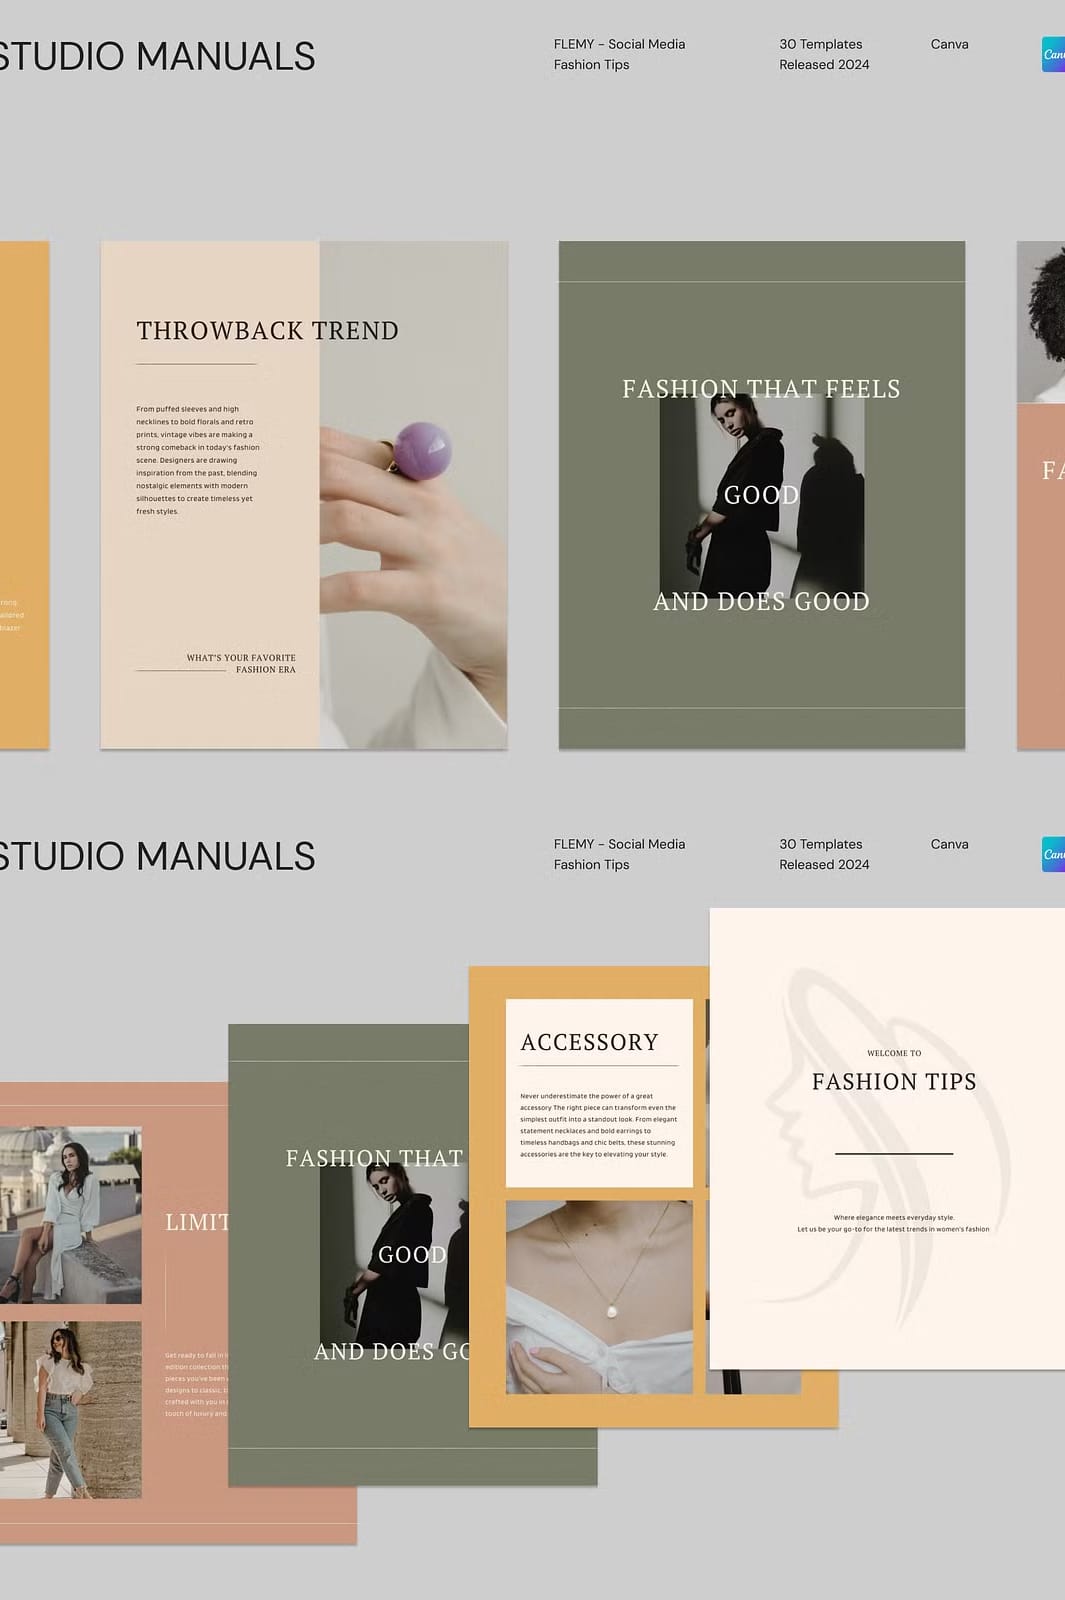This screenshot has width=1065, height=1600.
Task: Click the lower STUDIO MANUALS heading
Action: pos(157,857)
